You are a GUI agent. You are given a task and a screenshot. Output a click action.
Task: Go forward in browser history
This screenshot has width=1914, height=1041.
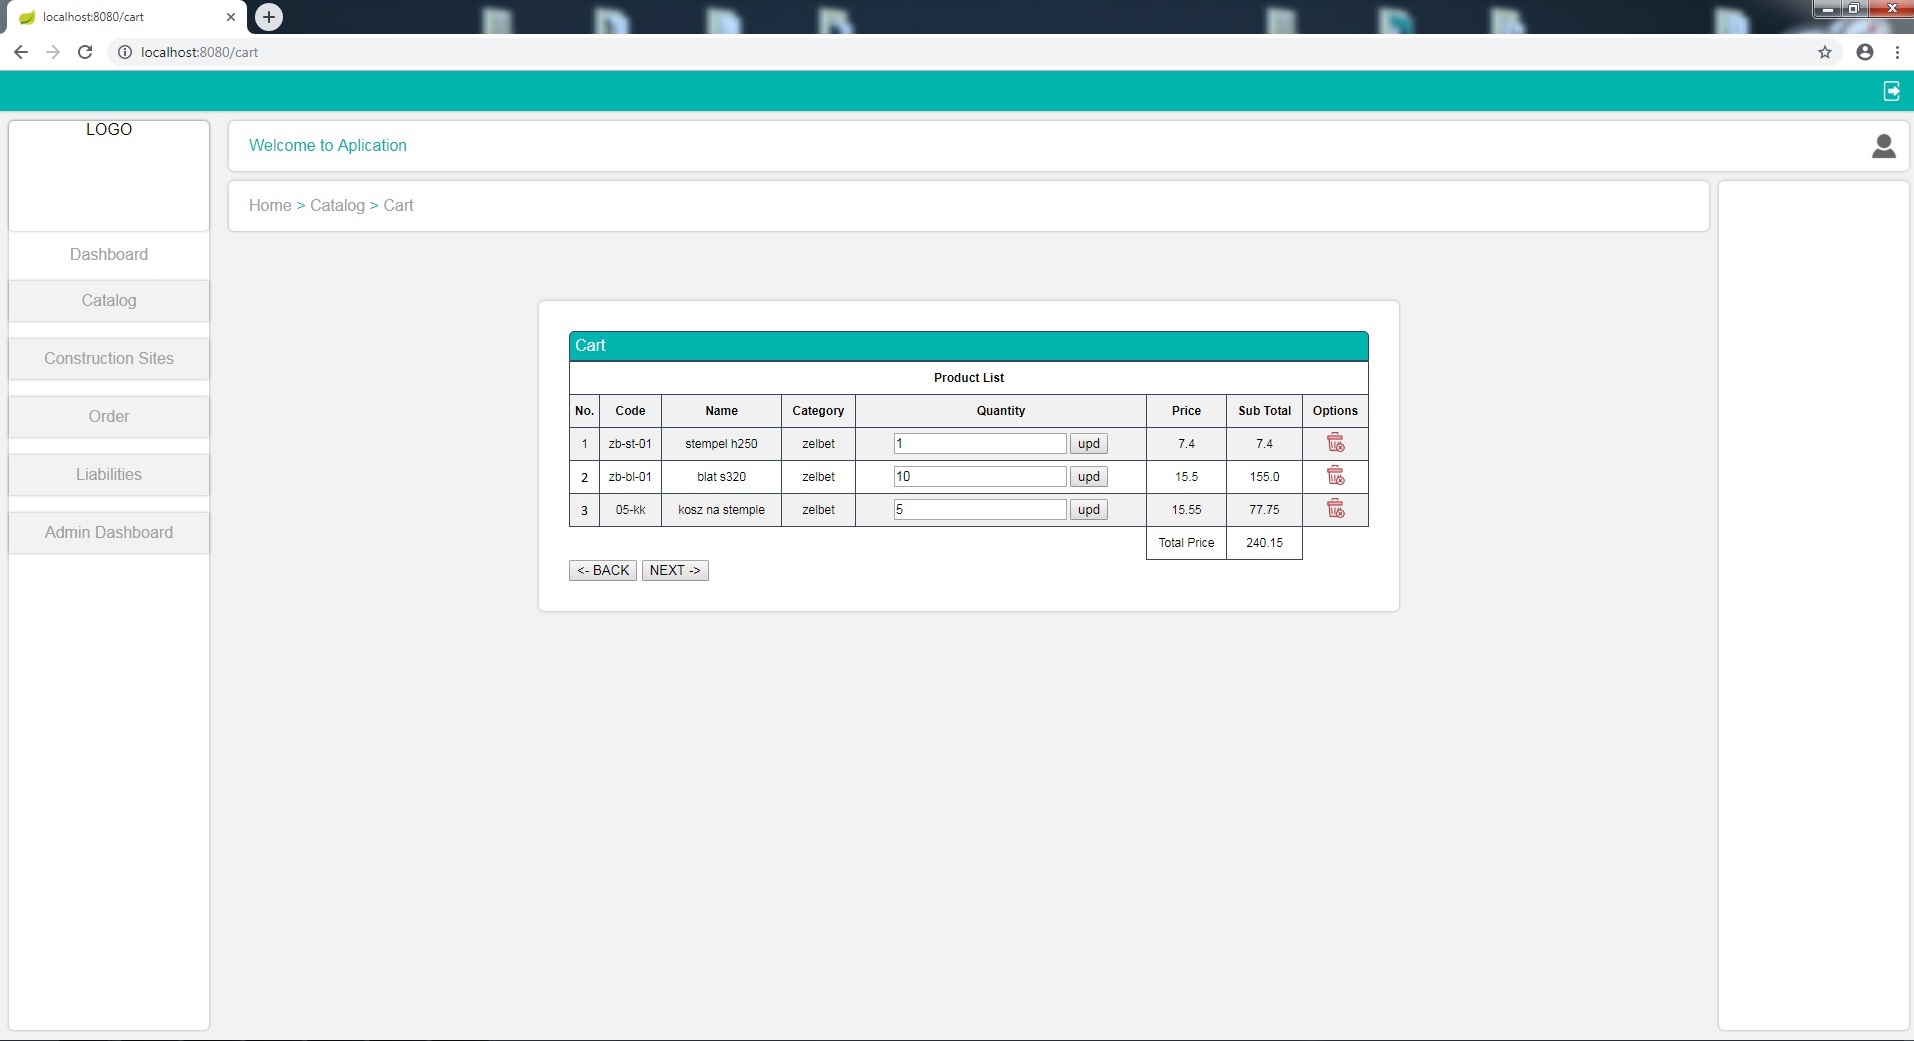[53, 52]
